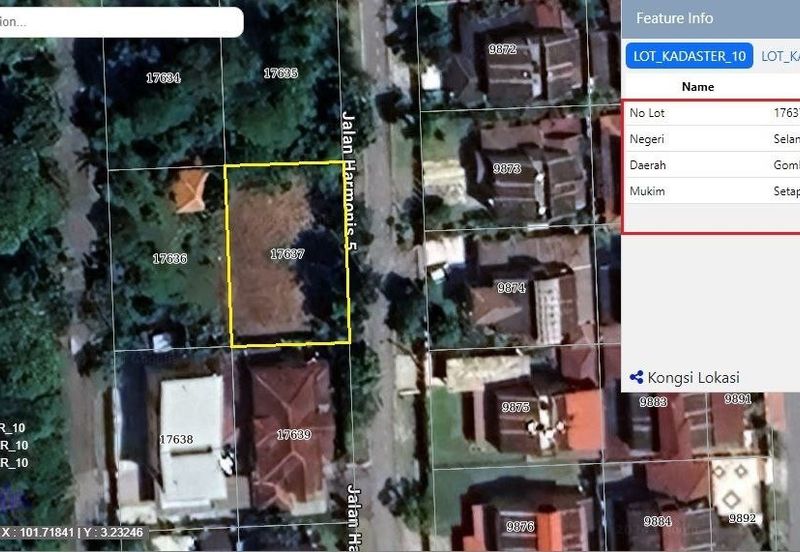The image size is (800, 552).
Task: Click the X Y coordinate readout
Action: tap(72, 533)
